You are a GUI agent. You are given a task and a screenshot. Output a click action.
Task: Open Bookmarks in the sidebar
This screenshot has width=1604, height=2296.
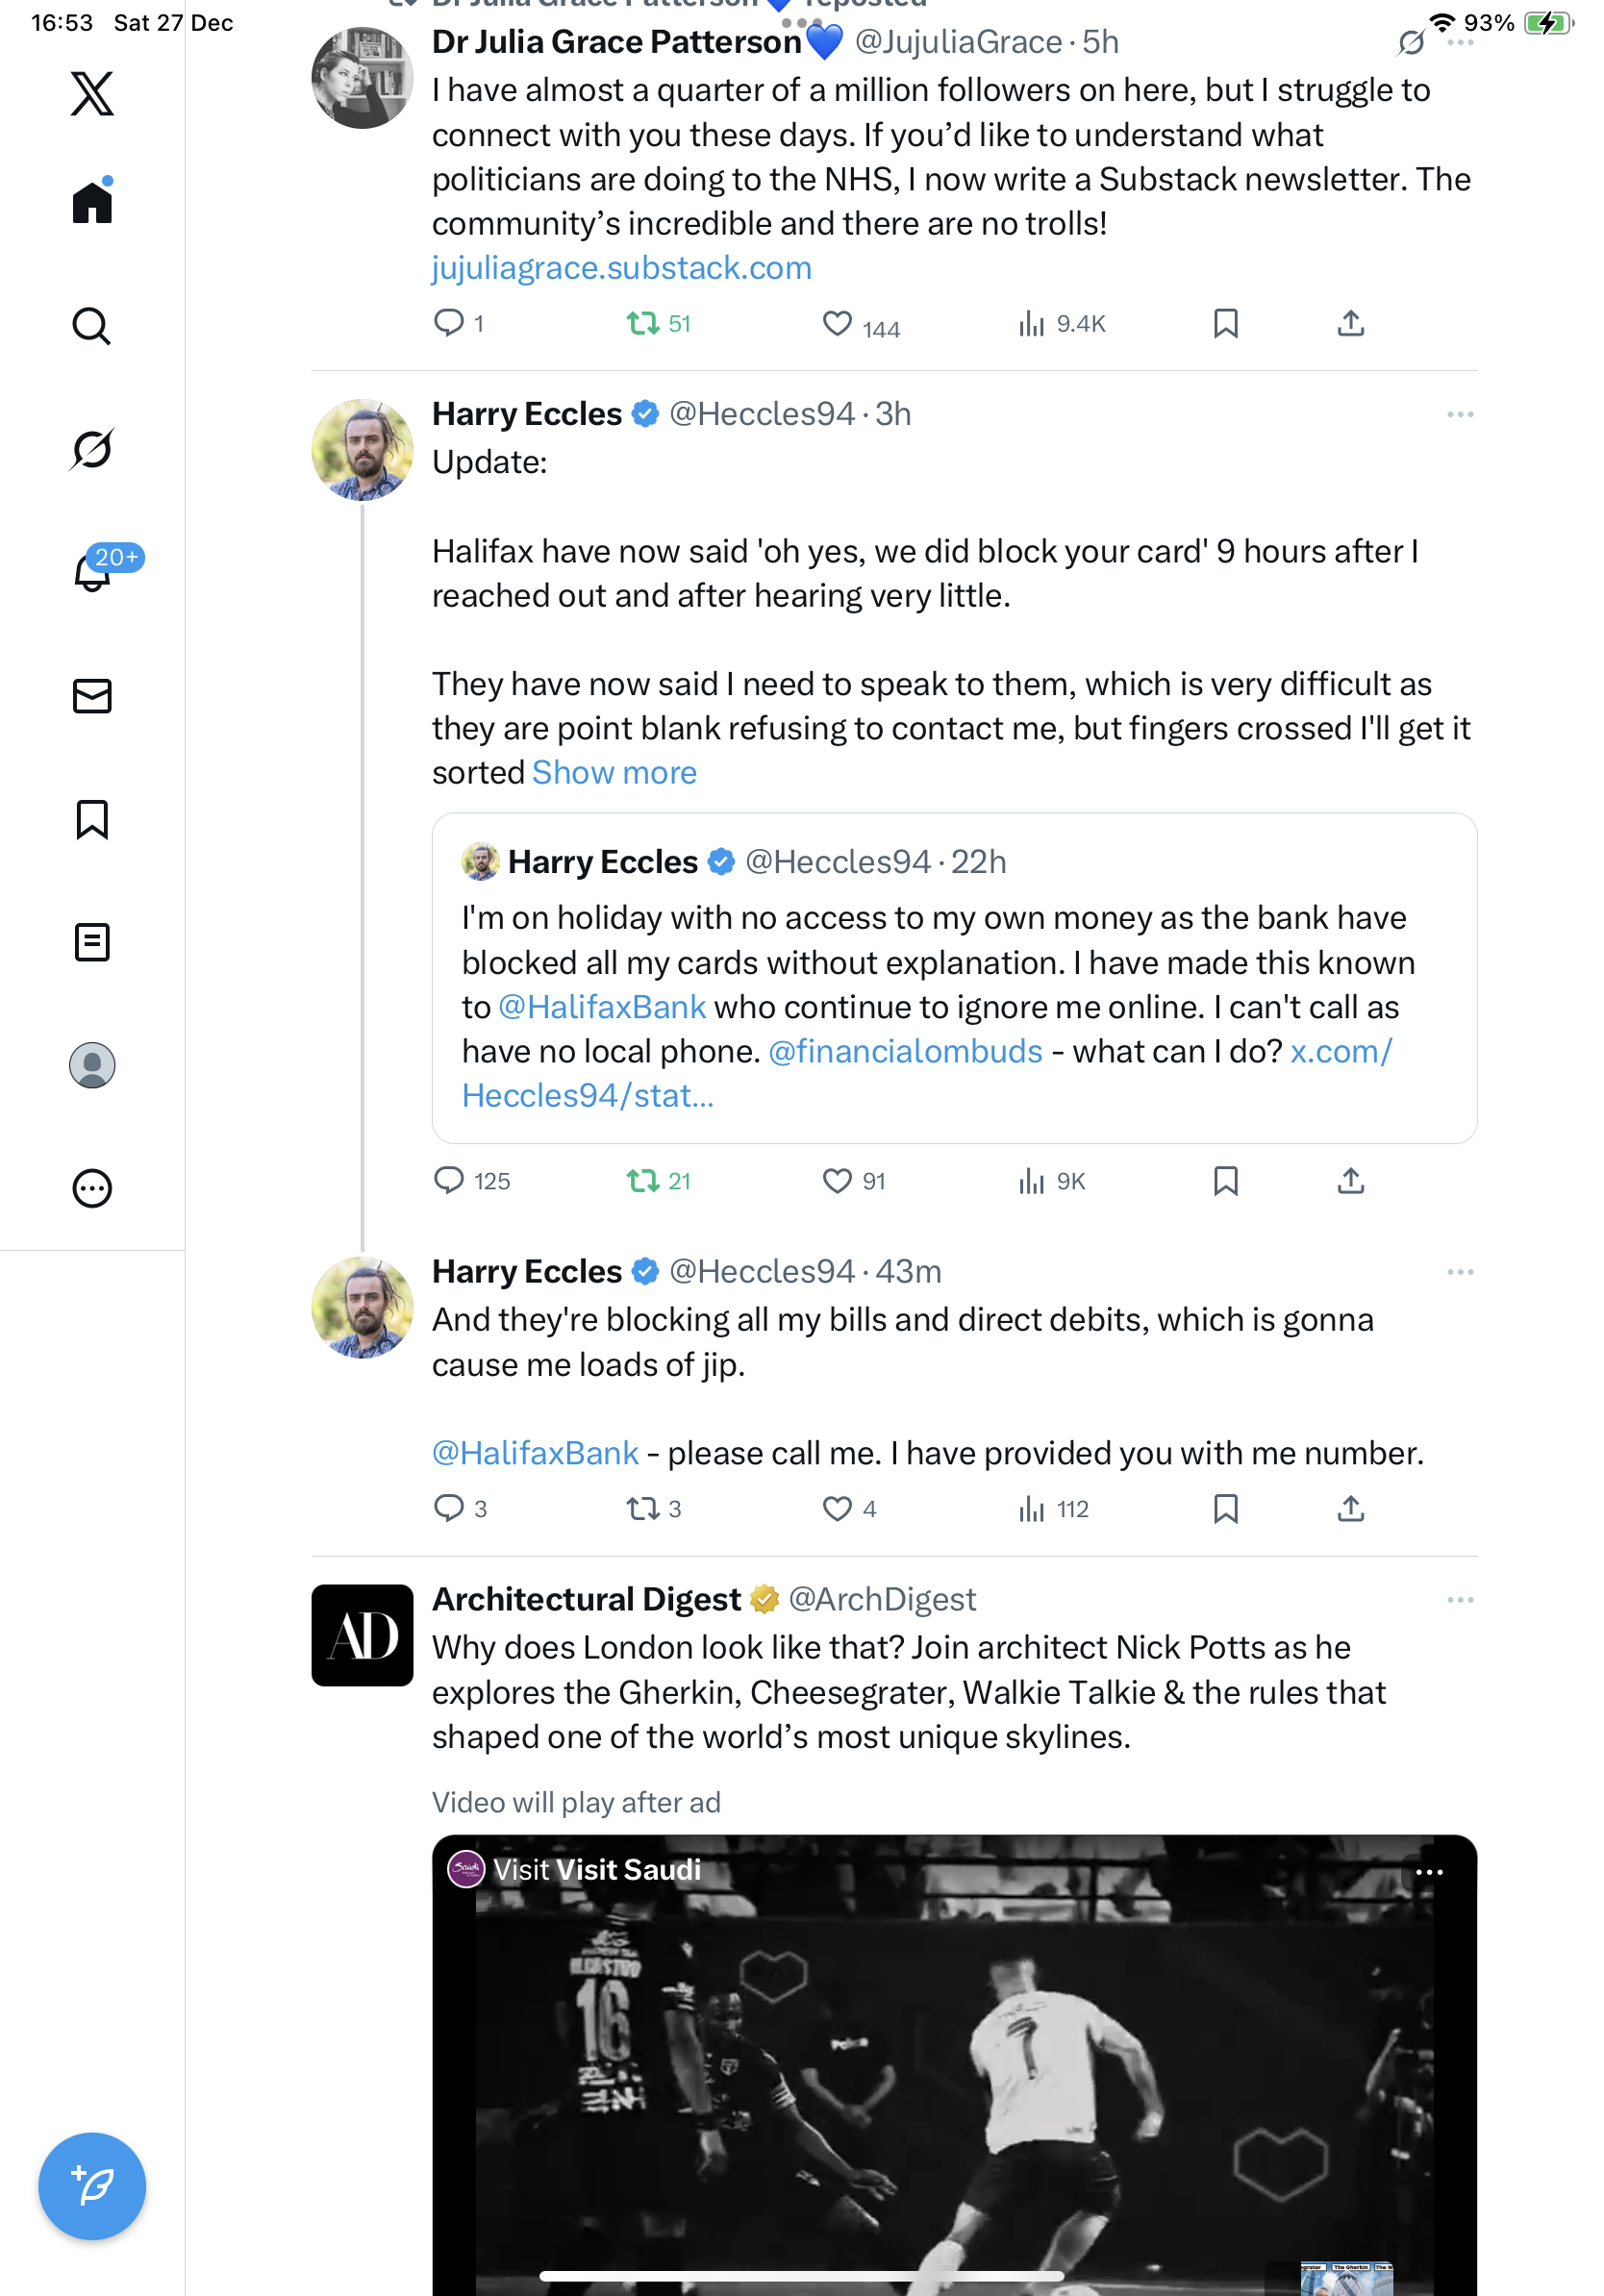tap(92, 819)
